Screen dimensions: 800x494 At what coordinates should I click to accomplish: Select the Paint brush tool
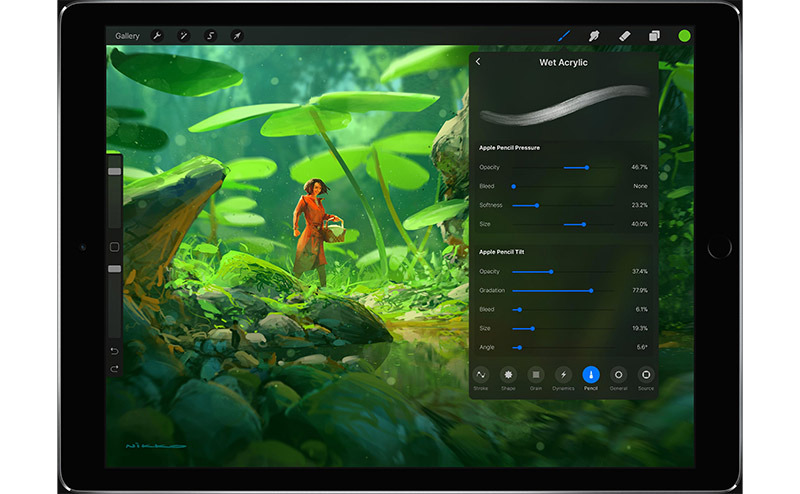(564, 36)
